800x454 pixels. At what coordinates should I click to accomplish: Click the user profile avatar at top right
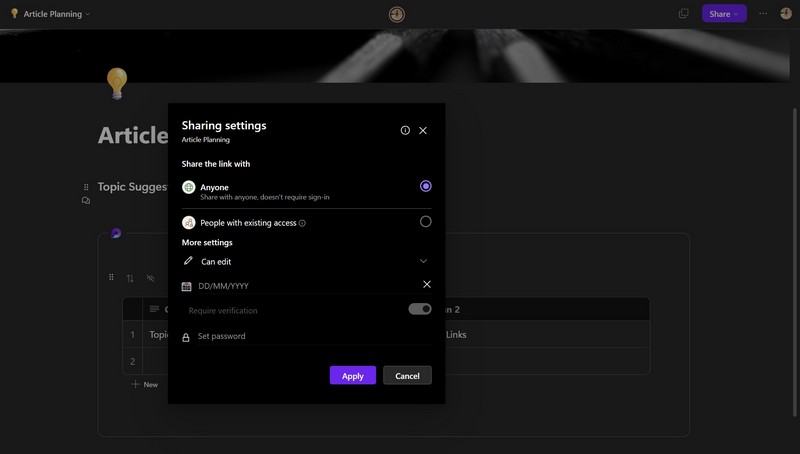pyautogui.click(x=786, y=14)
